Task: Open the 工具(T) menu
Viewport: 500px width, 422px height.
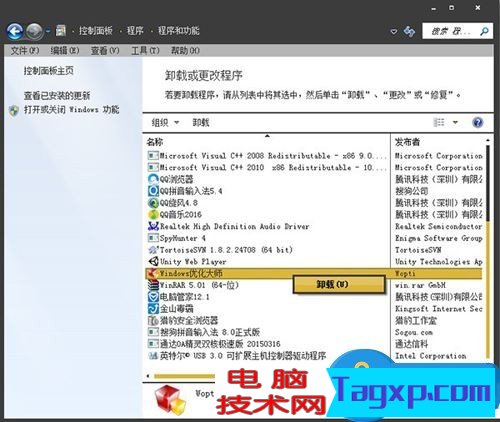Action: pos(145,51)
